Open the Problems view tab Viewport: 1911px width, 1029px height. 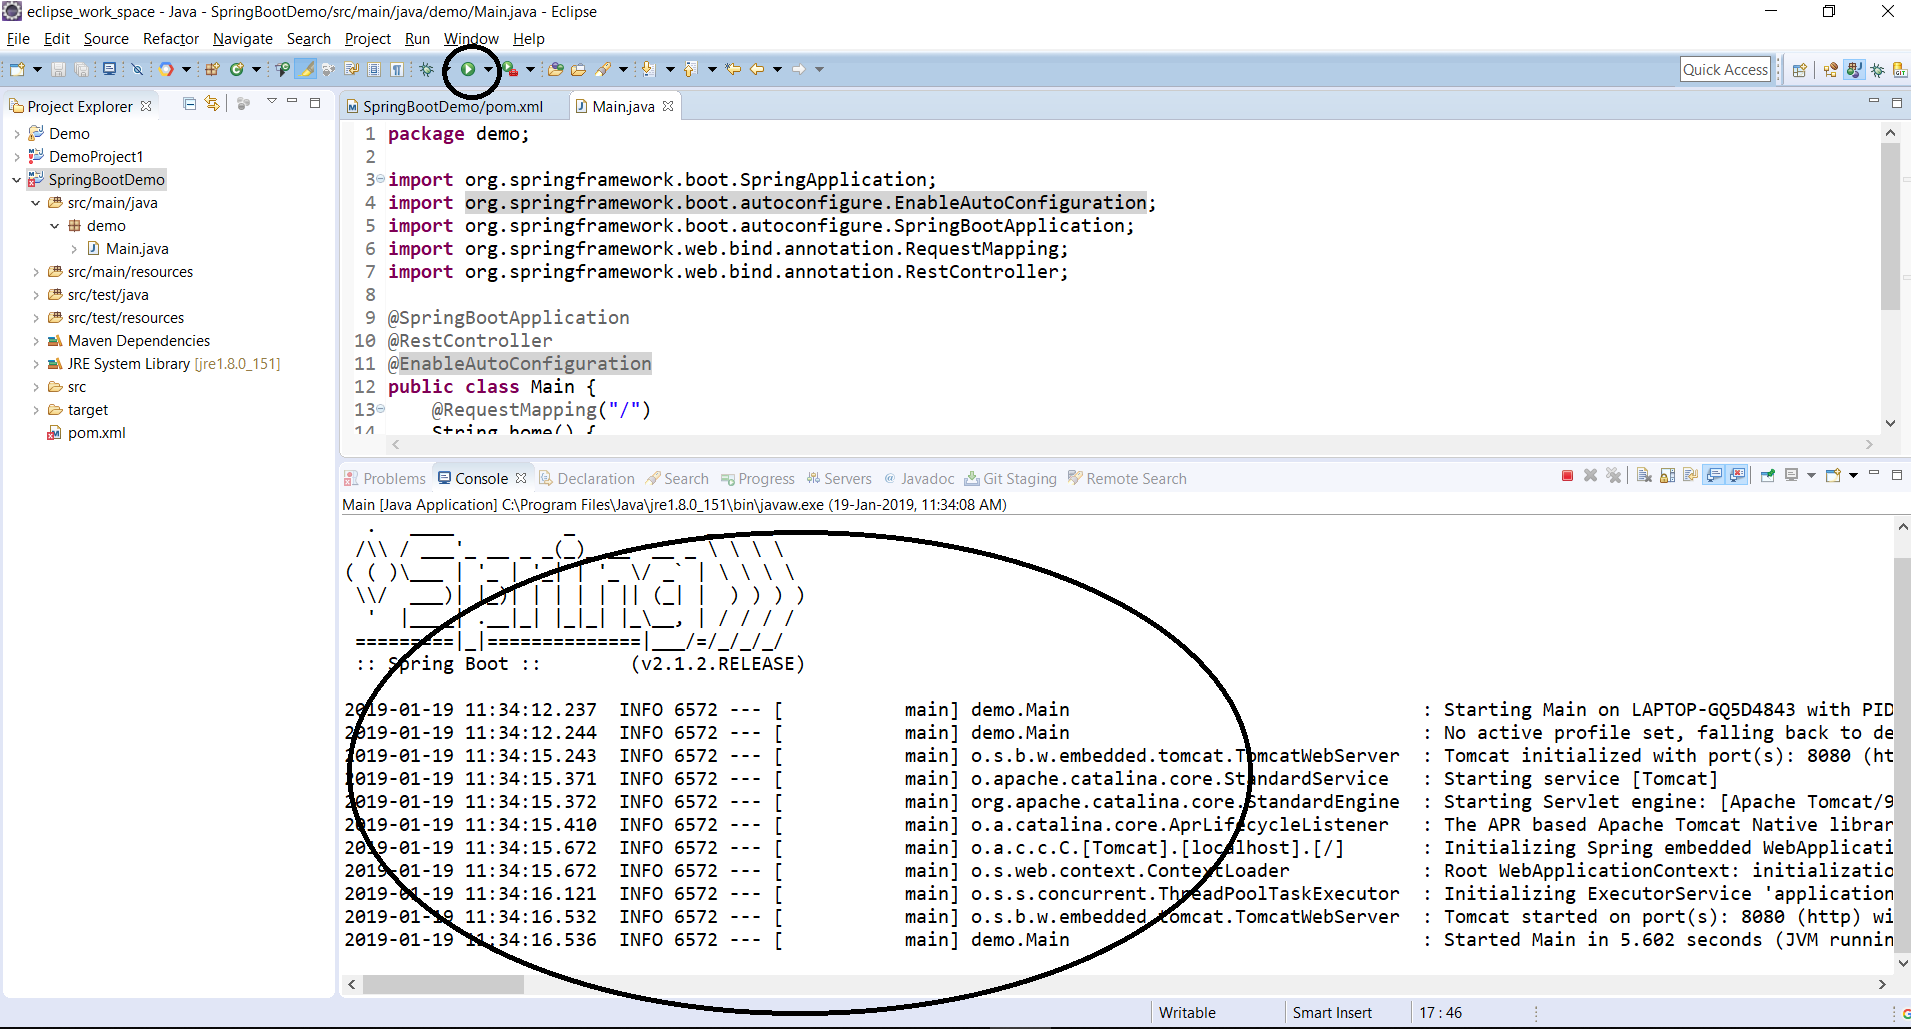pos(393,479)
